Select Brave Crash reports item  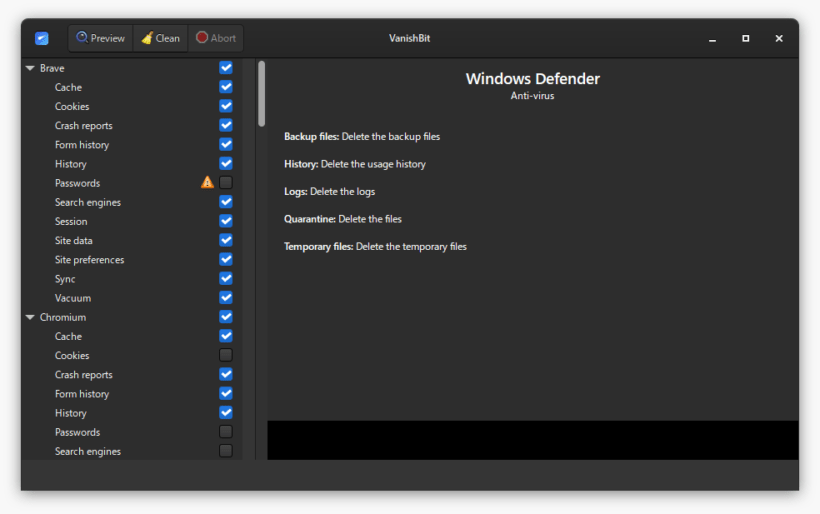click(84, 125)
